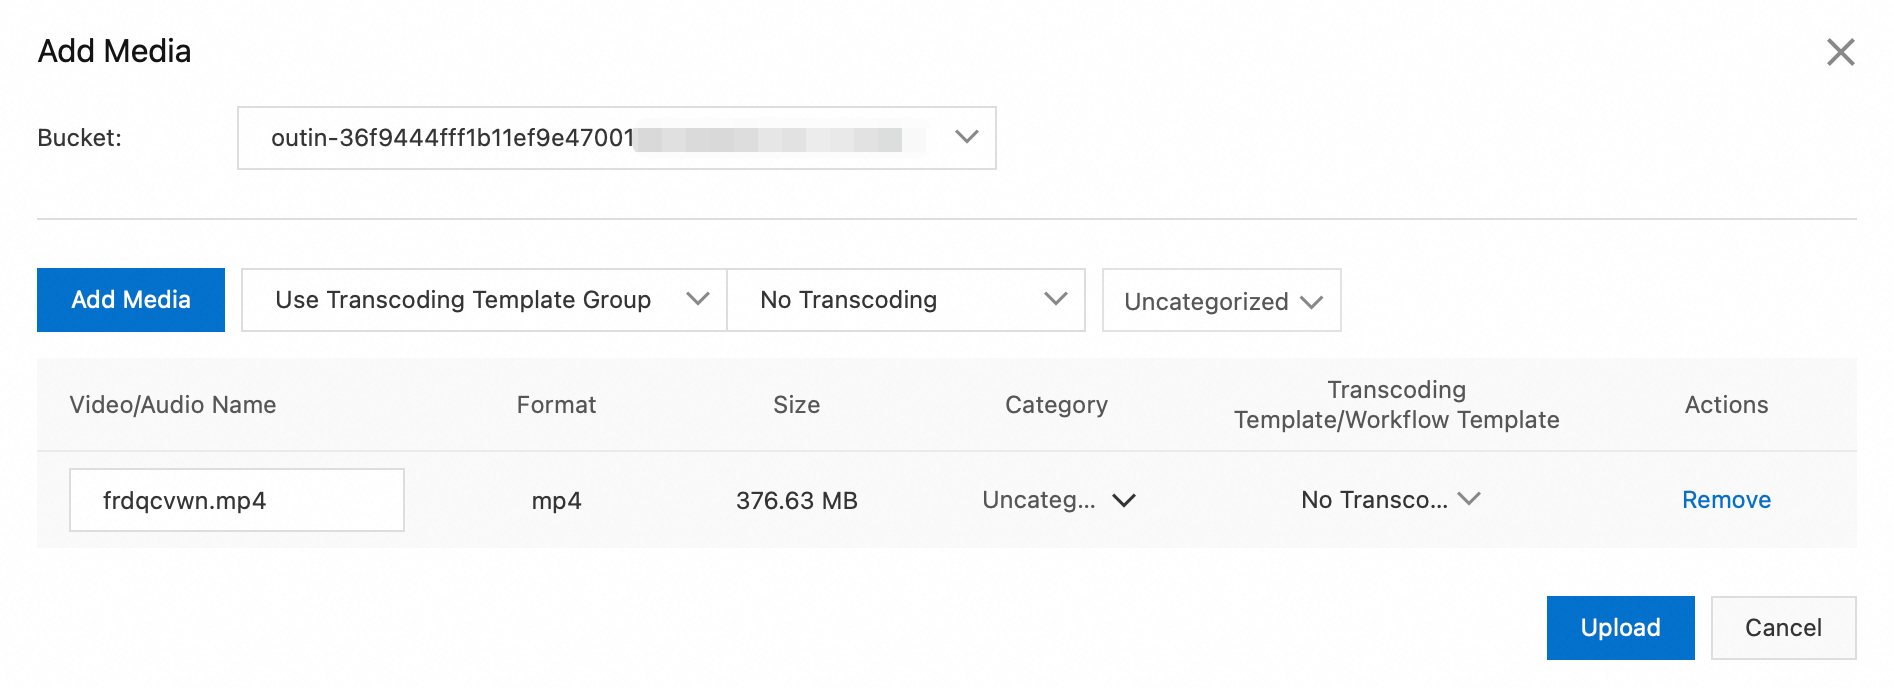The height and width of the screenshot is (688, 1894).
Task: Click chevron on the No Transcoding dropdown
Action: [1056, 299]
